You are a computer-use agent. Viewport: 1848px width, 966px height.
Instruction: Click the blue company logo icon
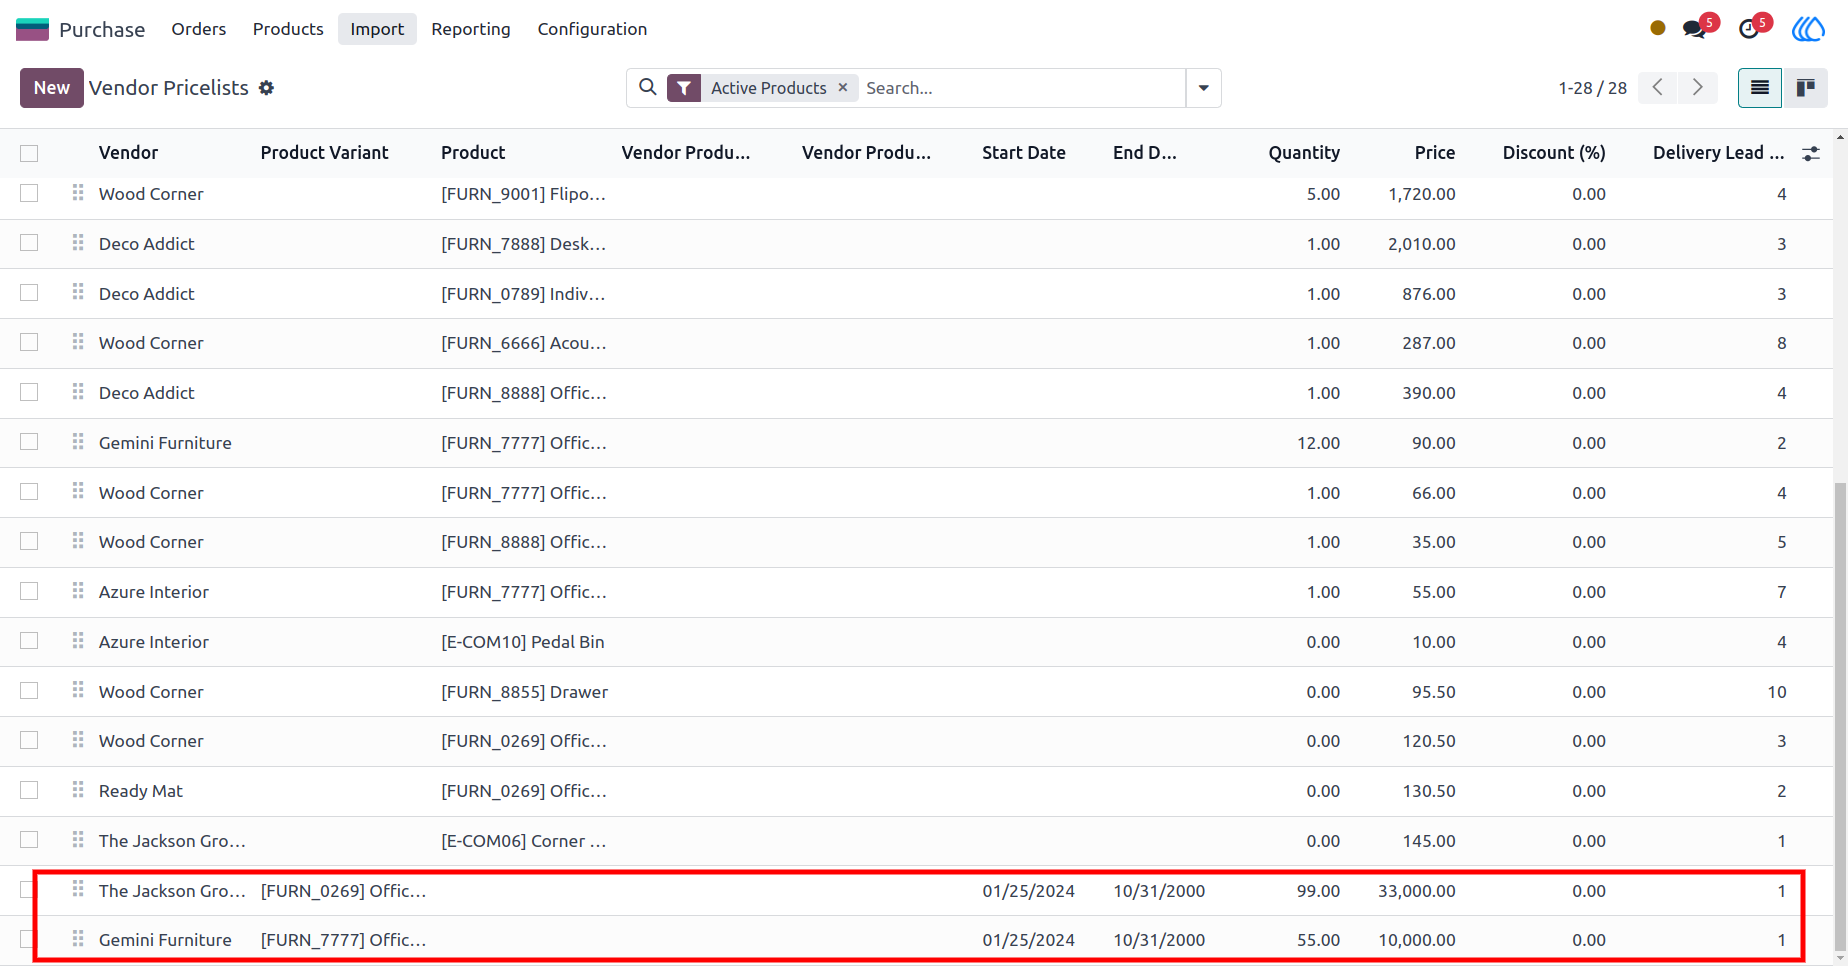click(x=1808, y=29)
